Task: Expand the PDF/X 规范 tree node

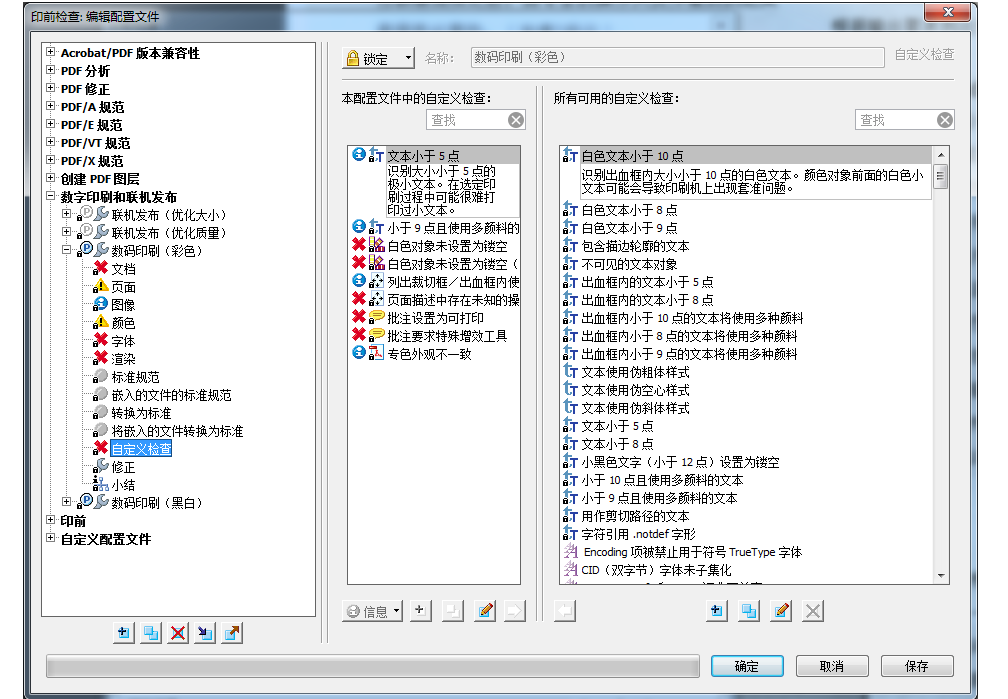Action: tap(51, 161)
